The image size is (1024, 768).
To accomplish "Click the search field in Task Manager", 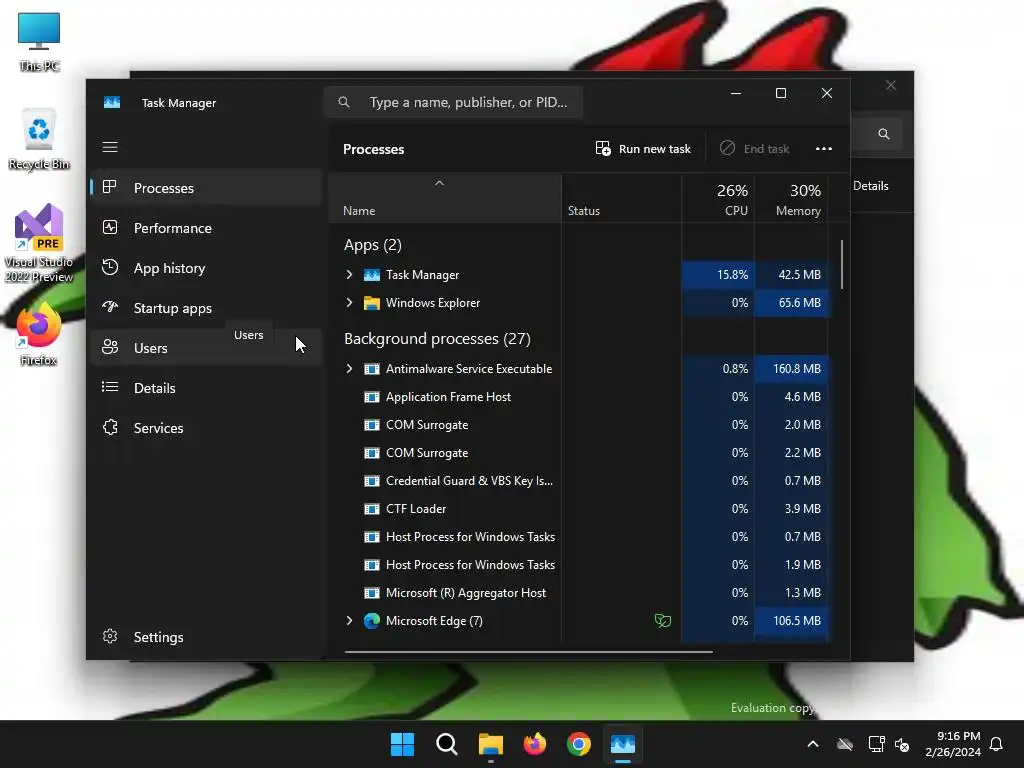I will [453, 102].
